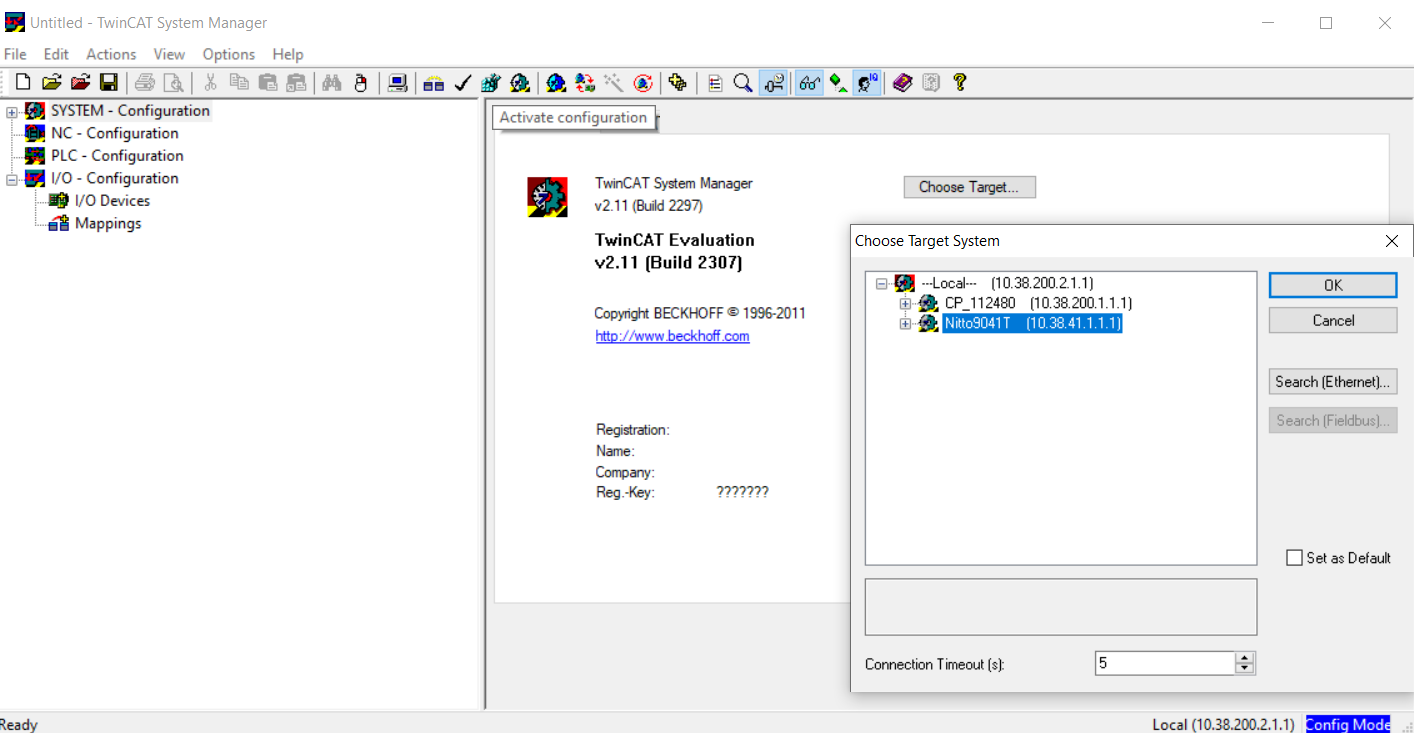
Task: Decrease the Connection Timeout with the down arrow
Action: tap(1244, 669)
